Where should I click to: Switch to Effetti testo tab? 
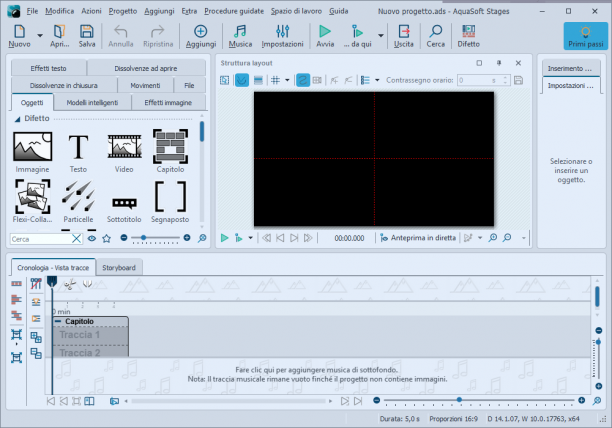(48, 68)
